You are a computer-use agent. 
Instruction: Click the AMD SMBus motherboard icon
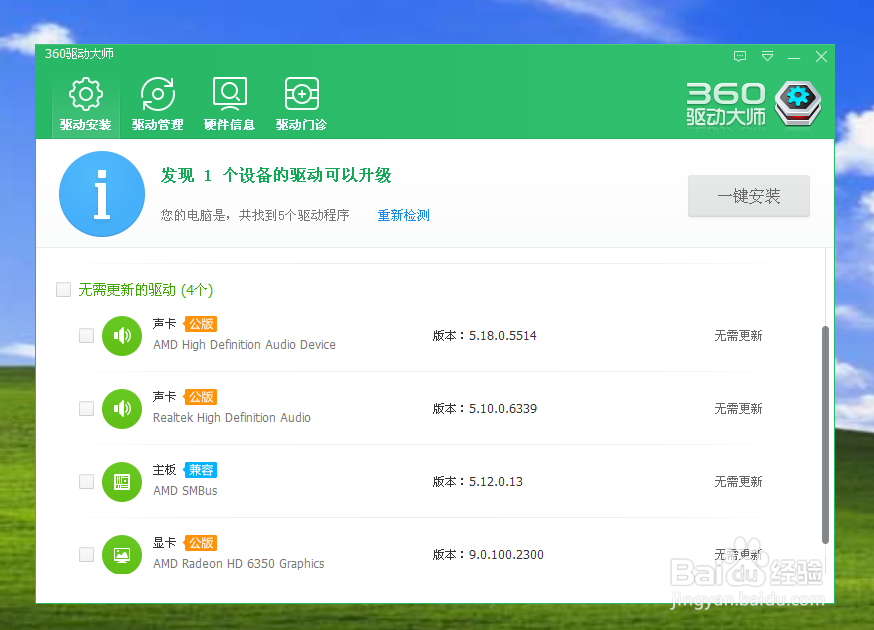pos(122,482)
